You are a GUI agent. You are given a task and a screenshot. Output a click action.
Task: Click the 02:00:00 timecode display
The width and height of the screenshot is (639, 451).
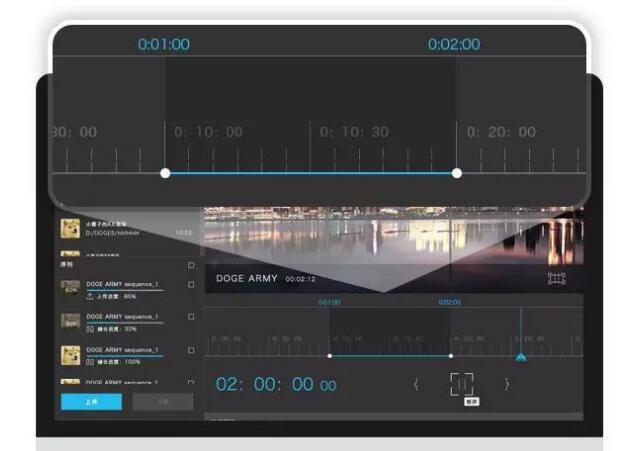276,385
